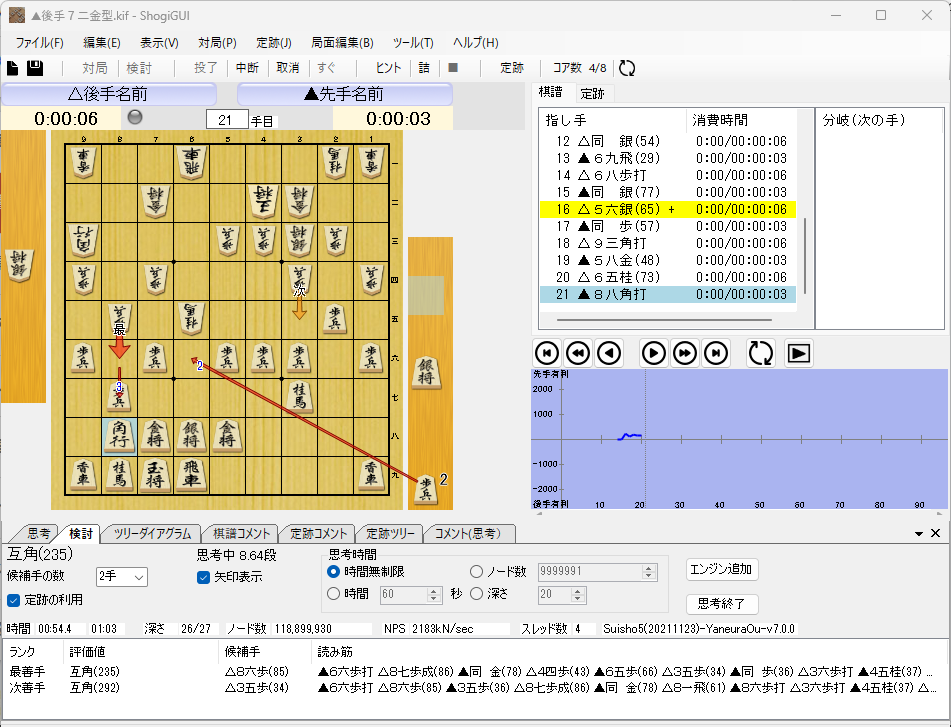The height and width of the screenshot is (727, 951).
Task: Open the 局面編集(B) menu
Action: [x=342, y=43]
